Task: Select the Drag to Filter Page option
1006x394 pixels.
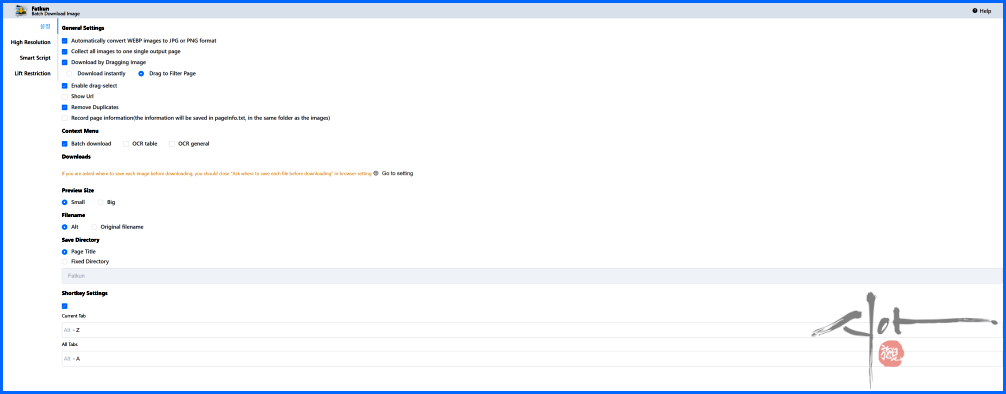Action: coord(141,74)
